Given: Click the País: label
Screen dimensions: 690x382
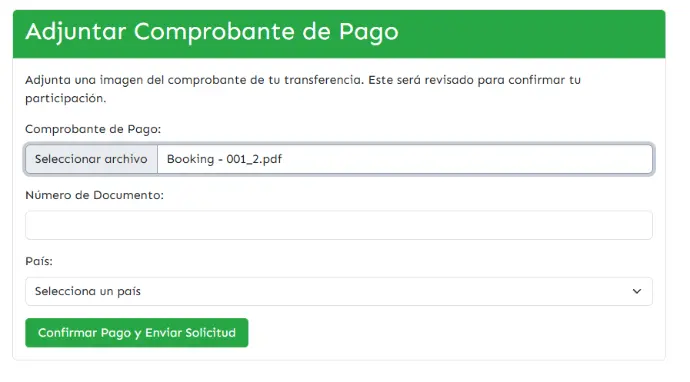Looking at the screenshot, I should (39, 261).
